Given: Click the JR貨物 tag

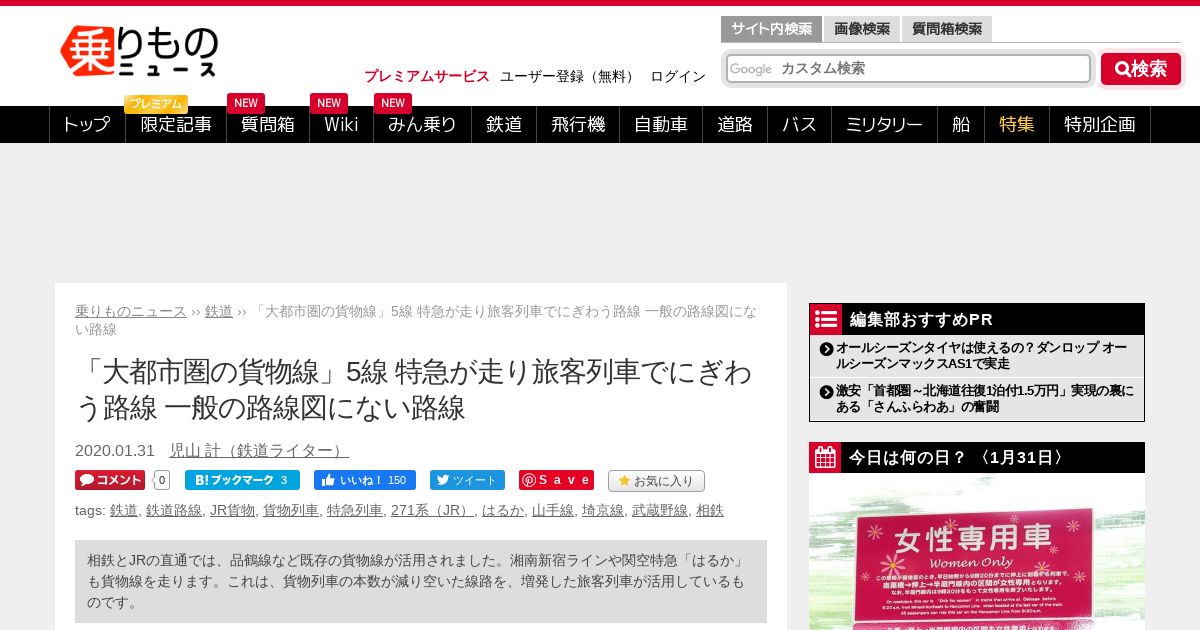Looking at the screenshot, I should pyautogui.click(x=232, y=510).
